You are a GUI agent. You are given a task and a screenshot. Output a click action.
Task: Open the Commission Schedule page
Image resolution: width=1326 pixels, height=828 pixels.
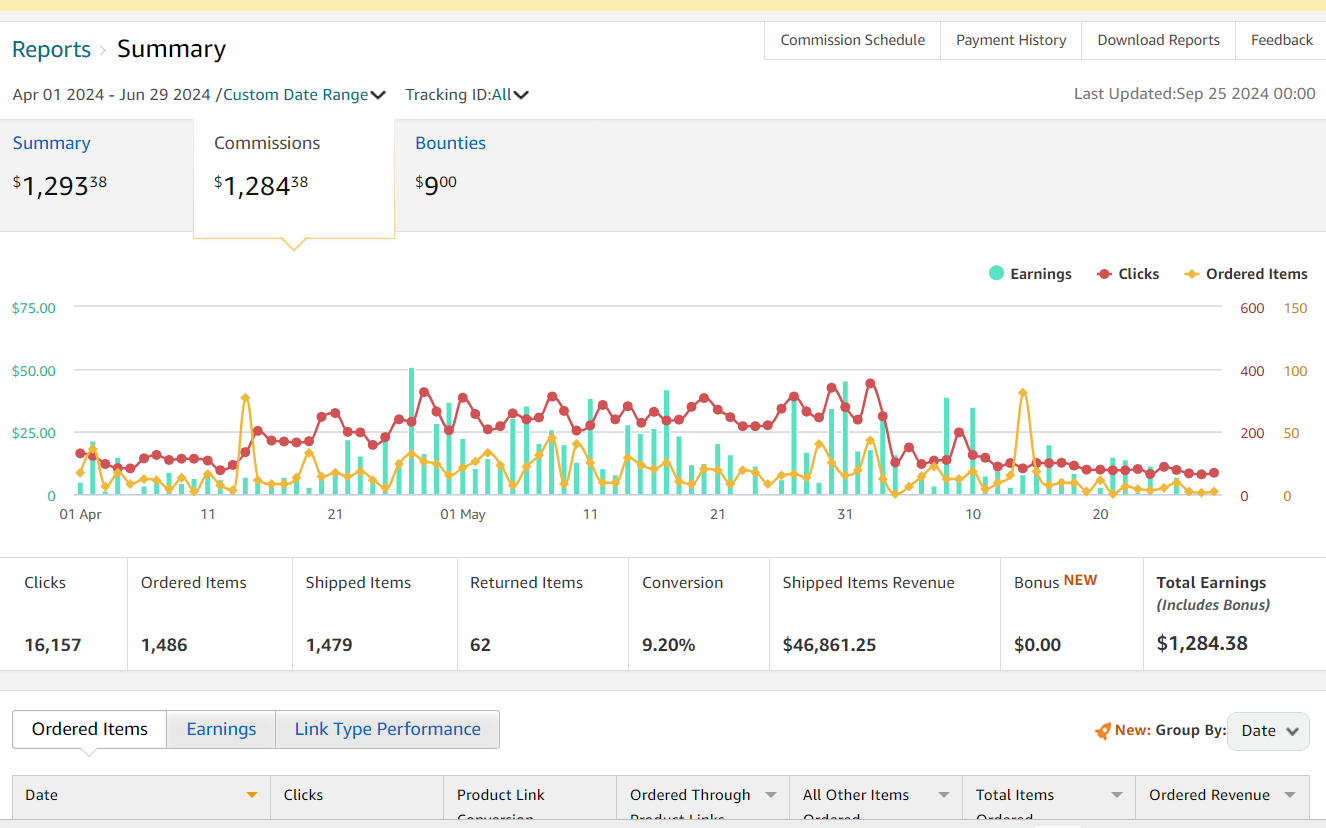point(852,40)
